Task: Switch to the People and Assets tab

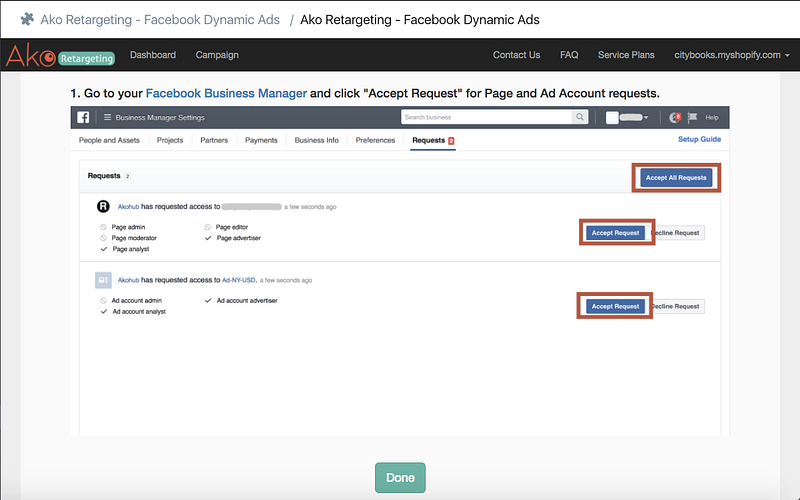Action: (x=109, y=140)
